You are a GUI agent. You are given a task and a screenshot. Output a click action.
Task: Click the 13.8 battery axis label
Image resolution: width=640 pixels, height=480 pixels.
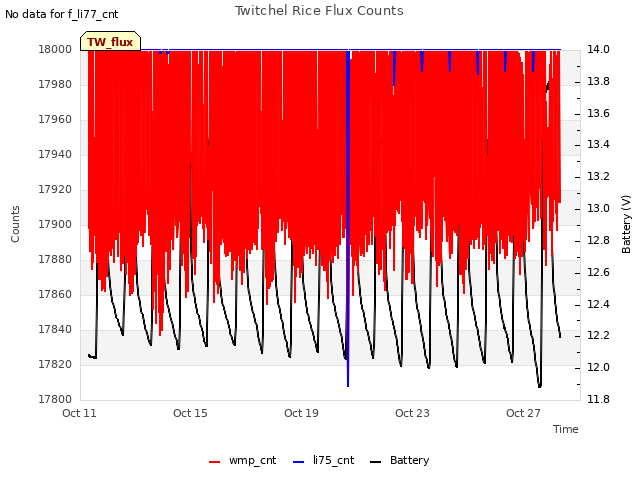tap(598, 81)
